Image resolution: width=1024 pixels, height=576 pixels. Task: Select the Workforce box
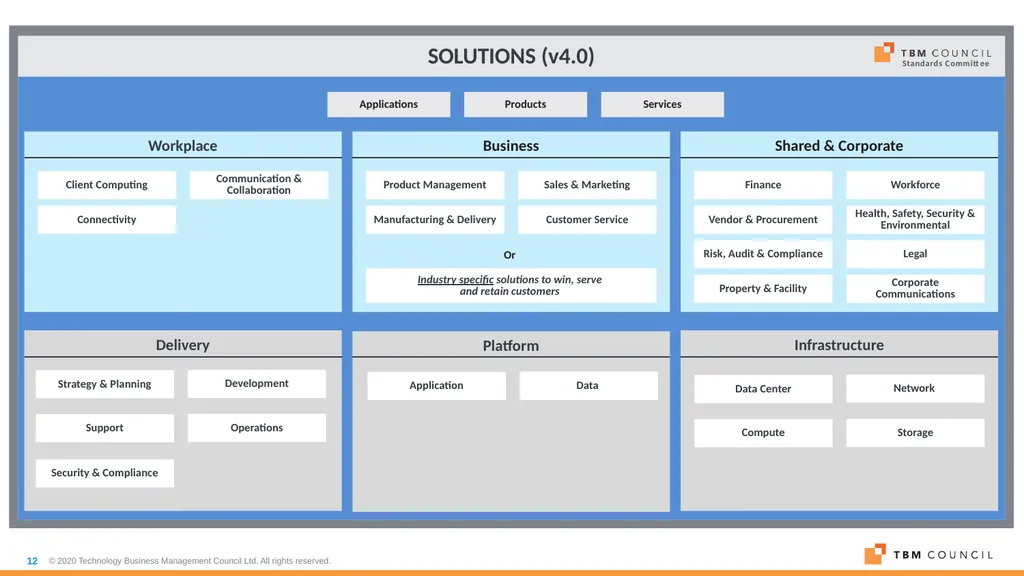coord(915,185)
